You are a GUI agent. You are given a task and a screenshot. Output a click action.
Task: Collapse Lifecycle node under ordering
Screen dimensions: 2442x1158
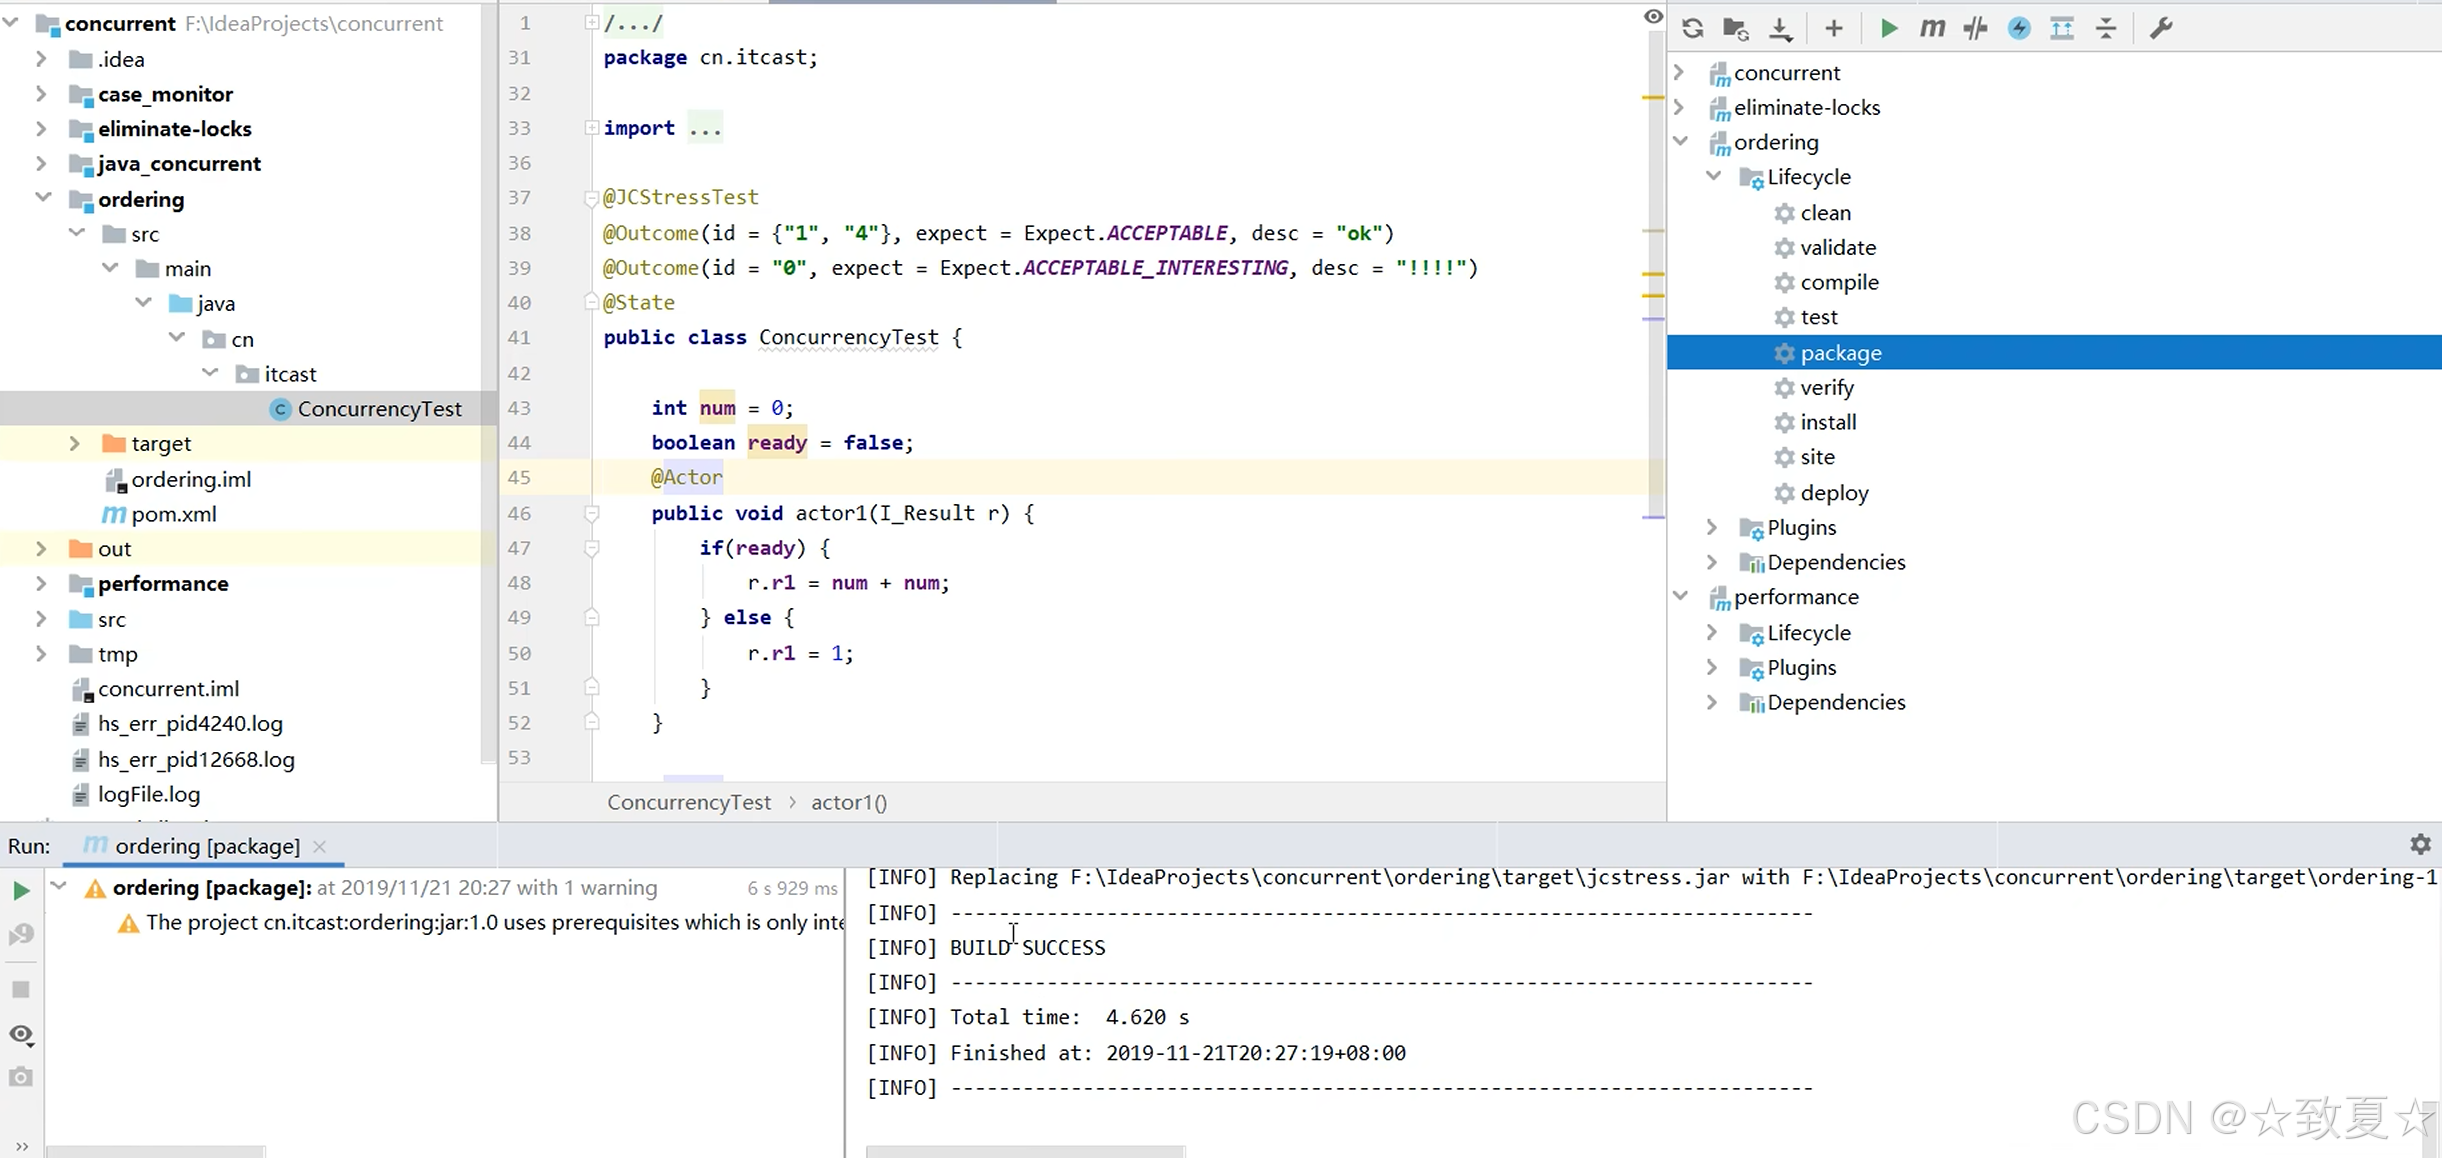click(x=1714, y=176)
